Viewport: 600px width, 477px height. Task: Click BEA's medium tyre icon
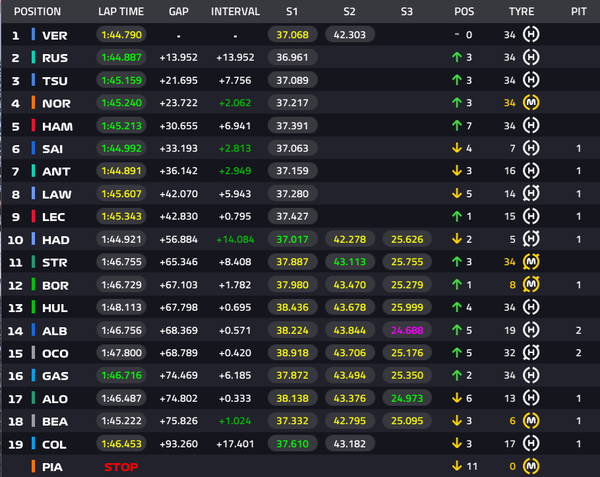(x=531, y=421)
